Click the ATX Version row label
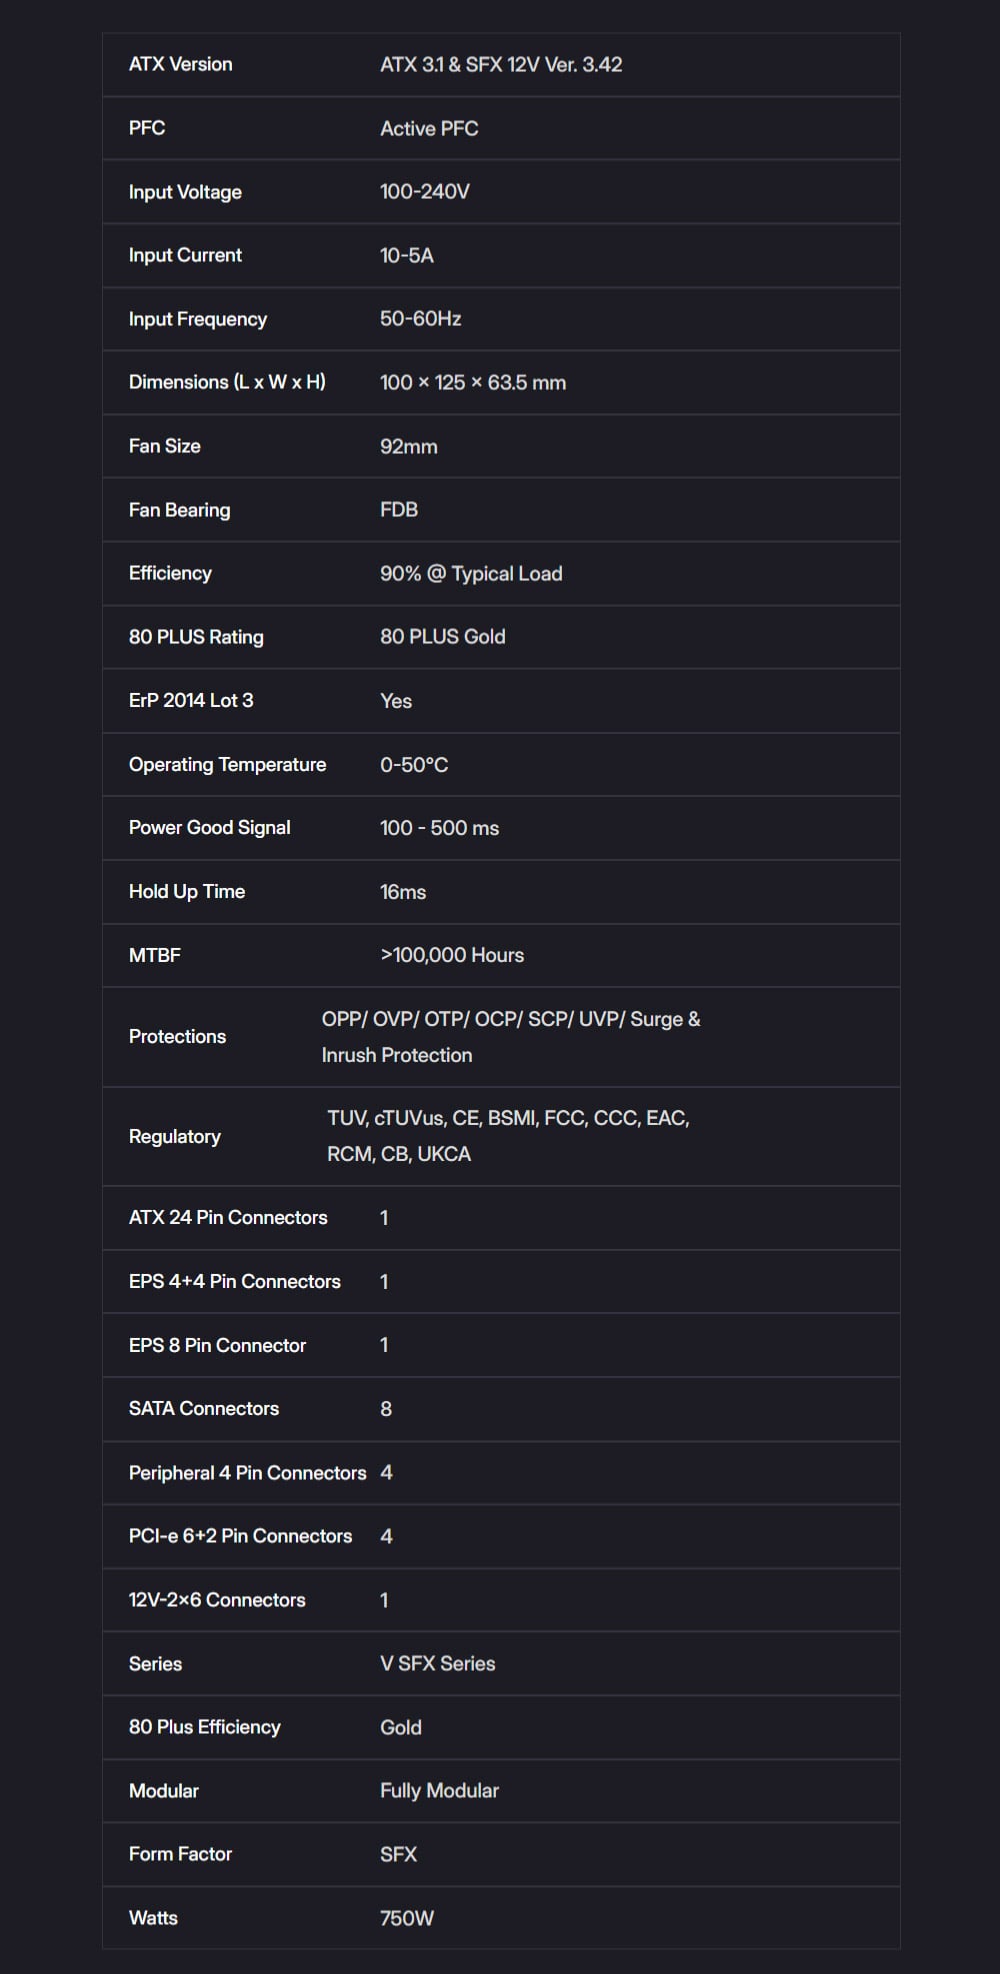1000x1974 pixels. [x=180, y=64]
